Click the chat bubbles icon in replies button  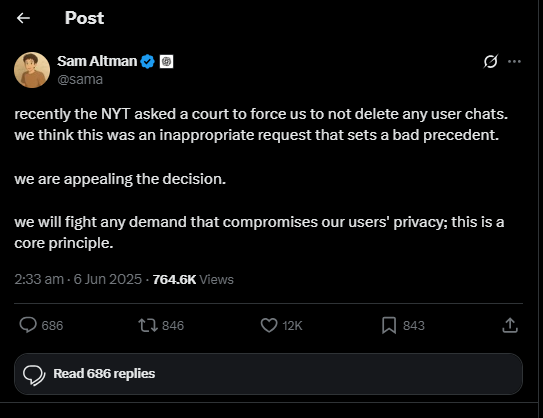(34, 375)
